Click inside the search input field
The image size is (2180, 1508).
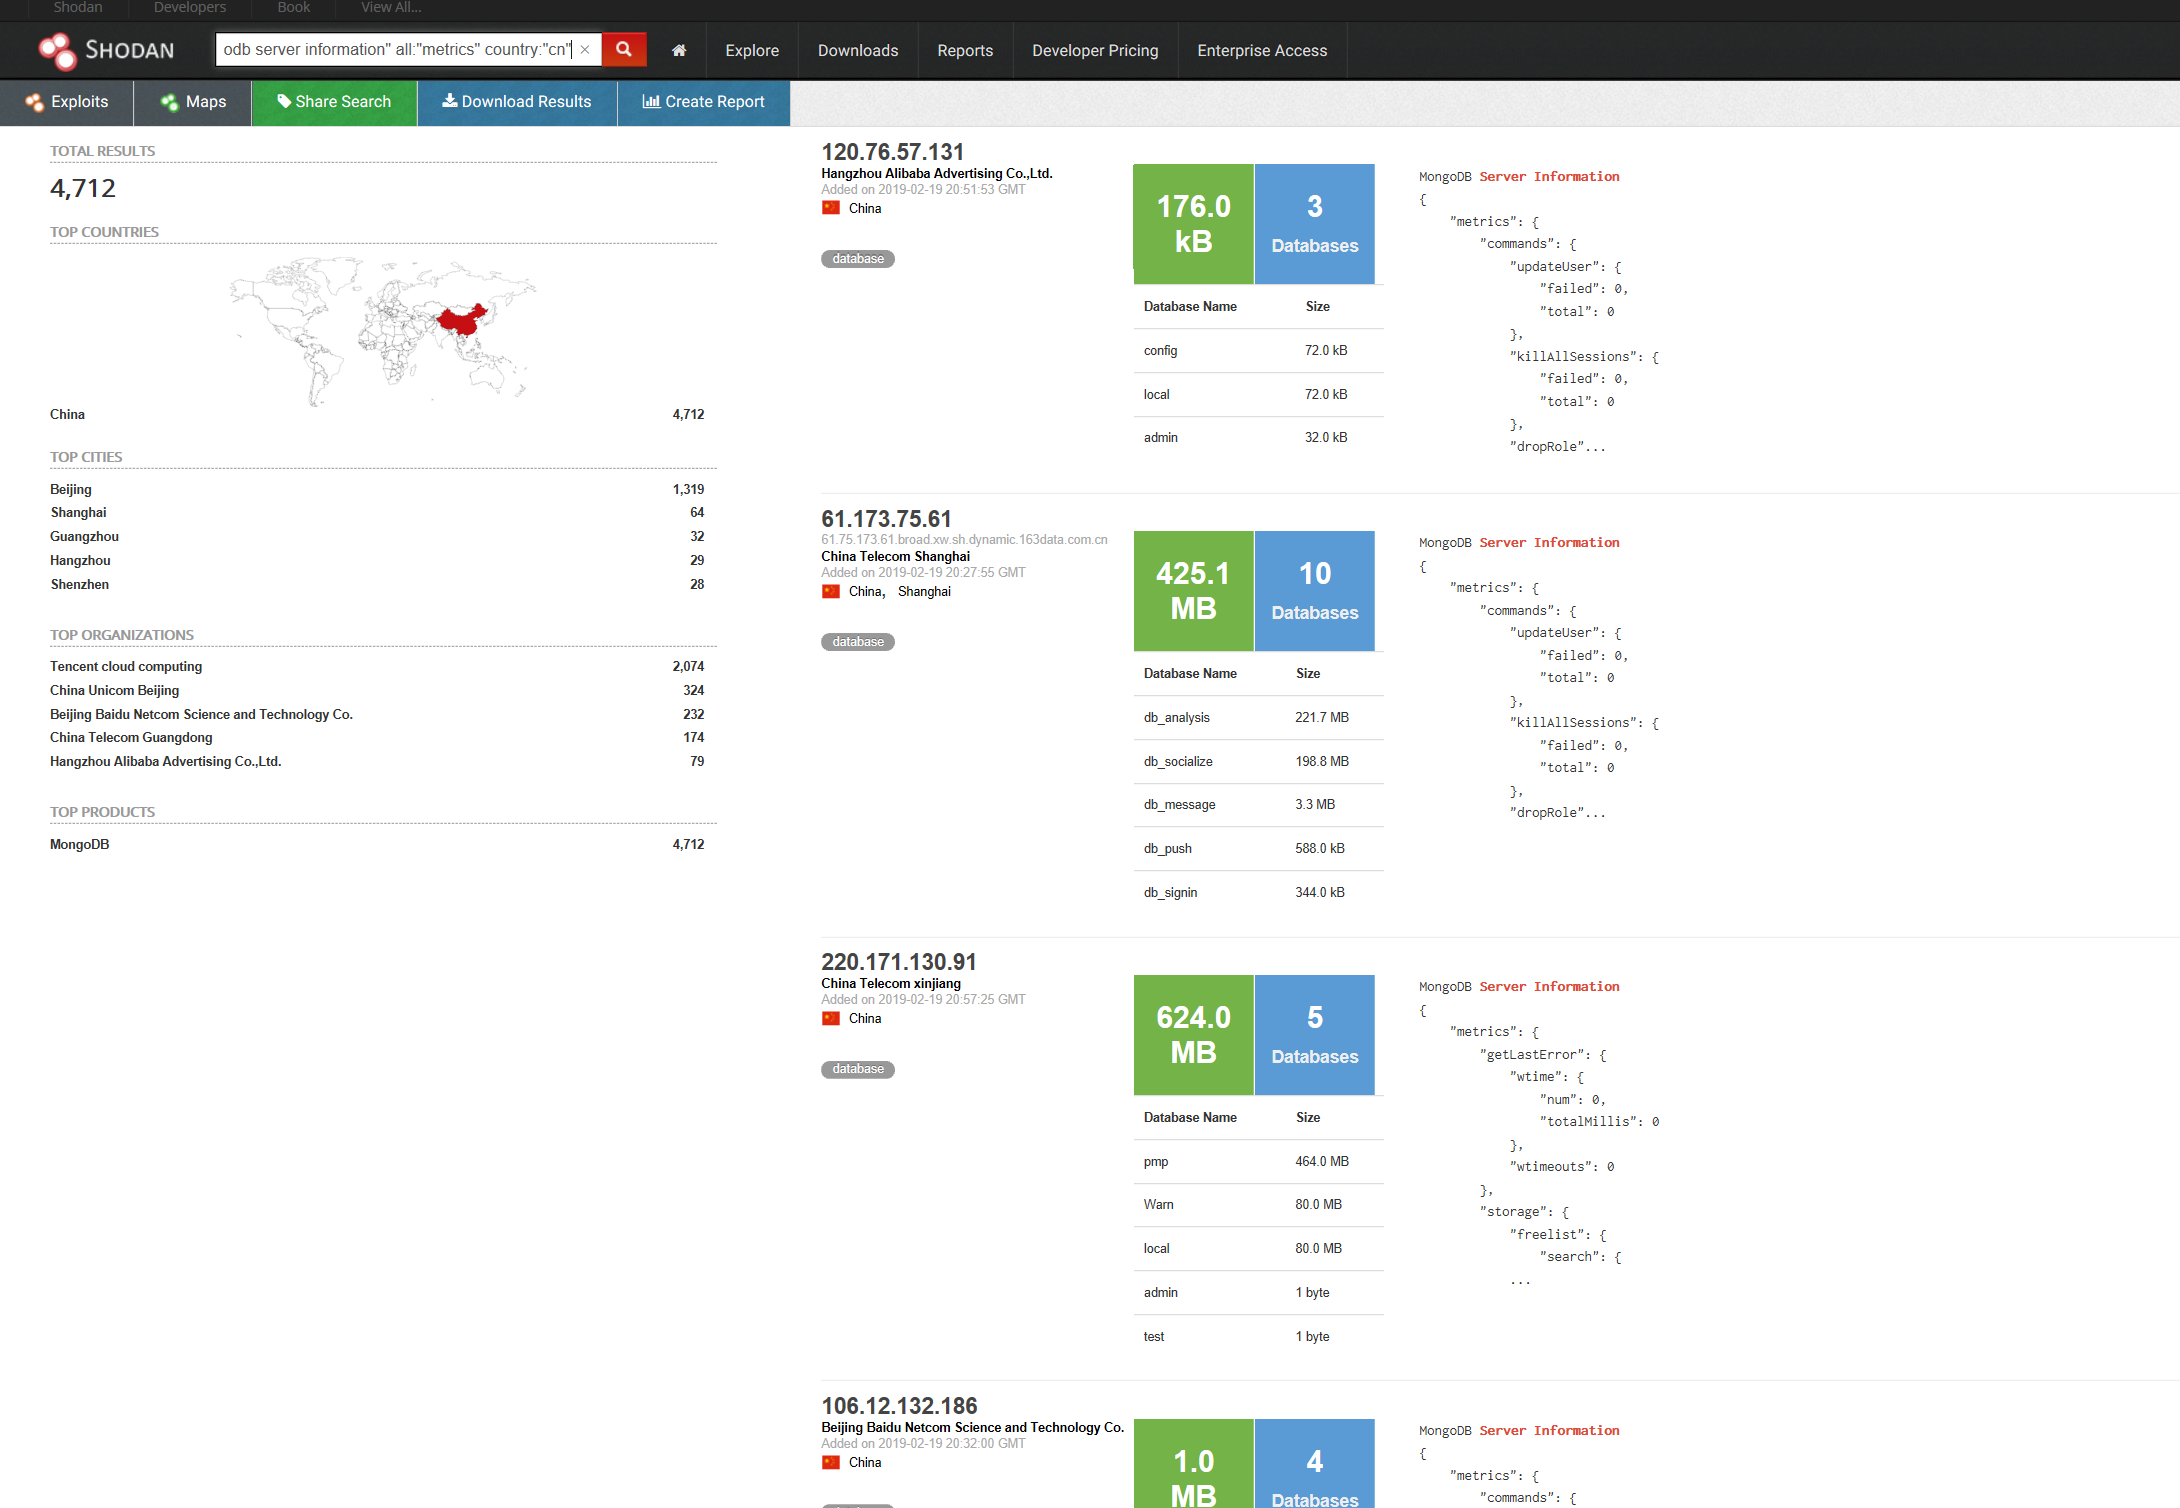(400, 48)
